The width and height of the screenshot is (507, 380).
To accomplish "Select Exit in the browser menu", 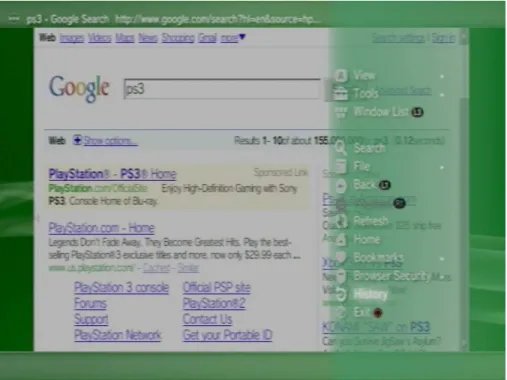I will [362, 312].
